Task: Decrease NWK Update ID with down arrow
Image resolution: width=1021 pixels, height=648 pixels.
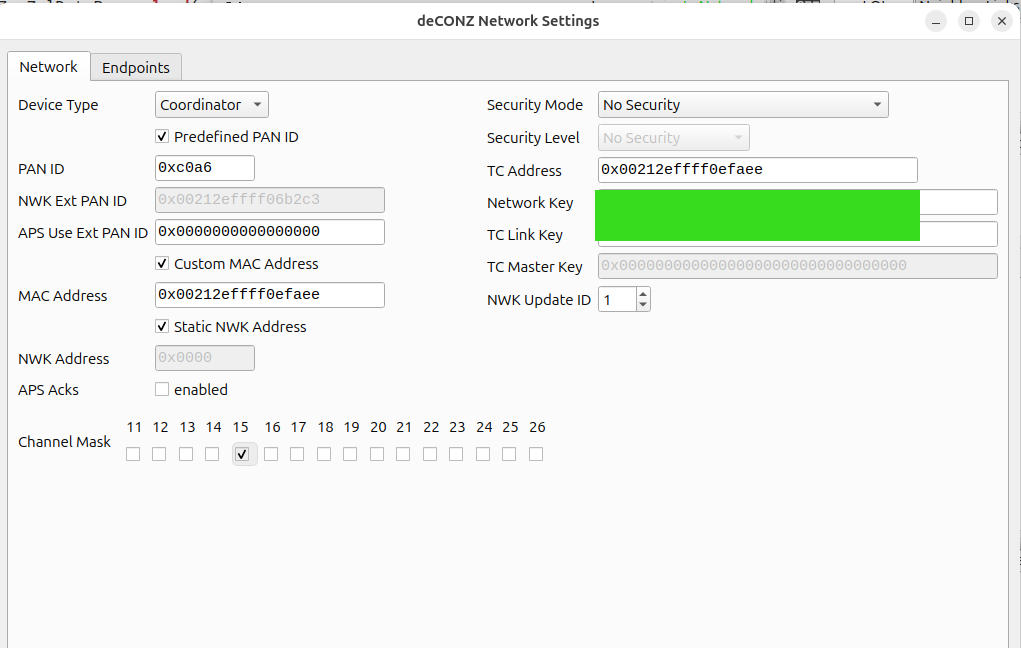Action: (643, 305)
